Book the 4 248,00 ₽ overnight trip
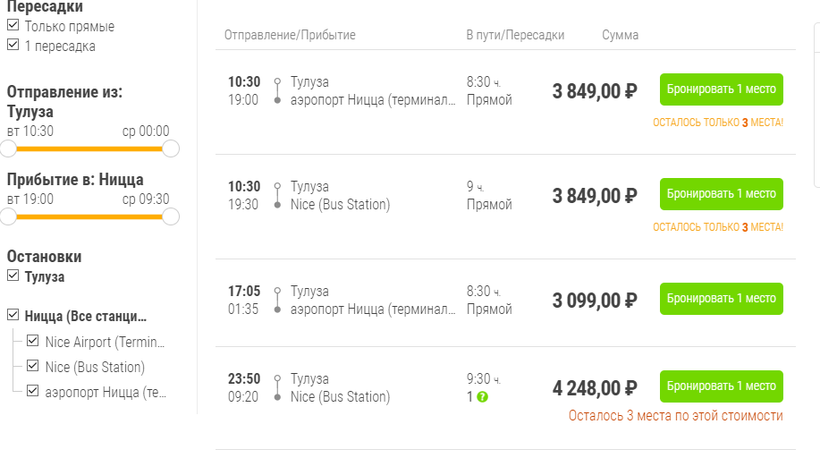The height and width of the screenshot is (458, 820). pyautogui.click(x=721, y=386)
